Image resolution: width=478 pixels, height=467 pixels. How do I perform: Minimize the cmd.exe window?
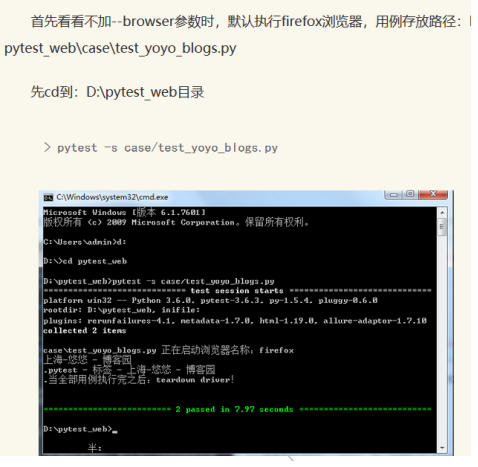[393, 194]
